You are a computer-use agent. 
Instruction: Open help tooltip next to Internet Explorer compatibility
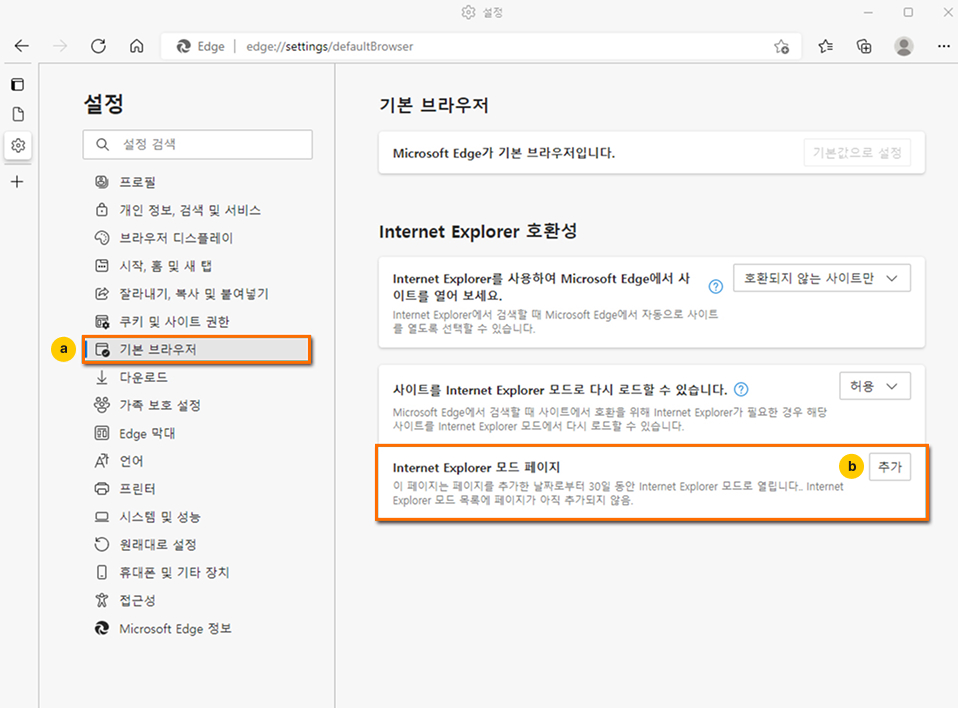[715, 286]
